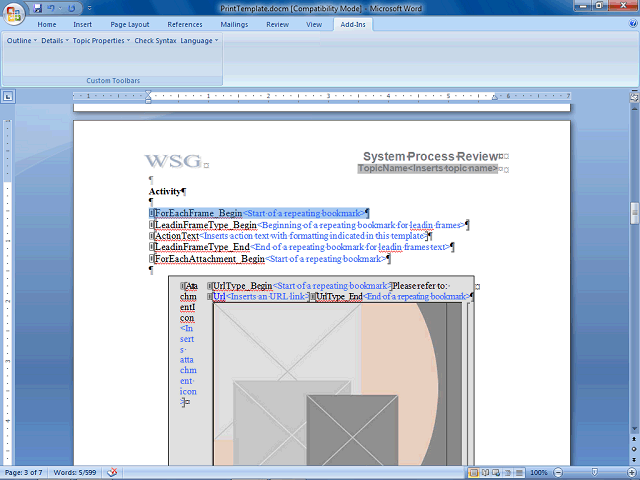The image size is (640, 480).
Task: Click the WSG logo in header
Action: [173, 161]
